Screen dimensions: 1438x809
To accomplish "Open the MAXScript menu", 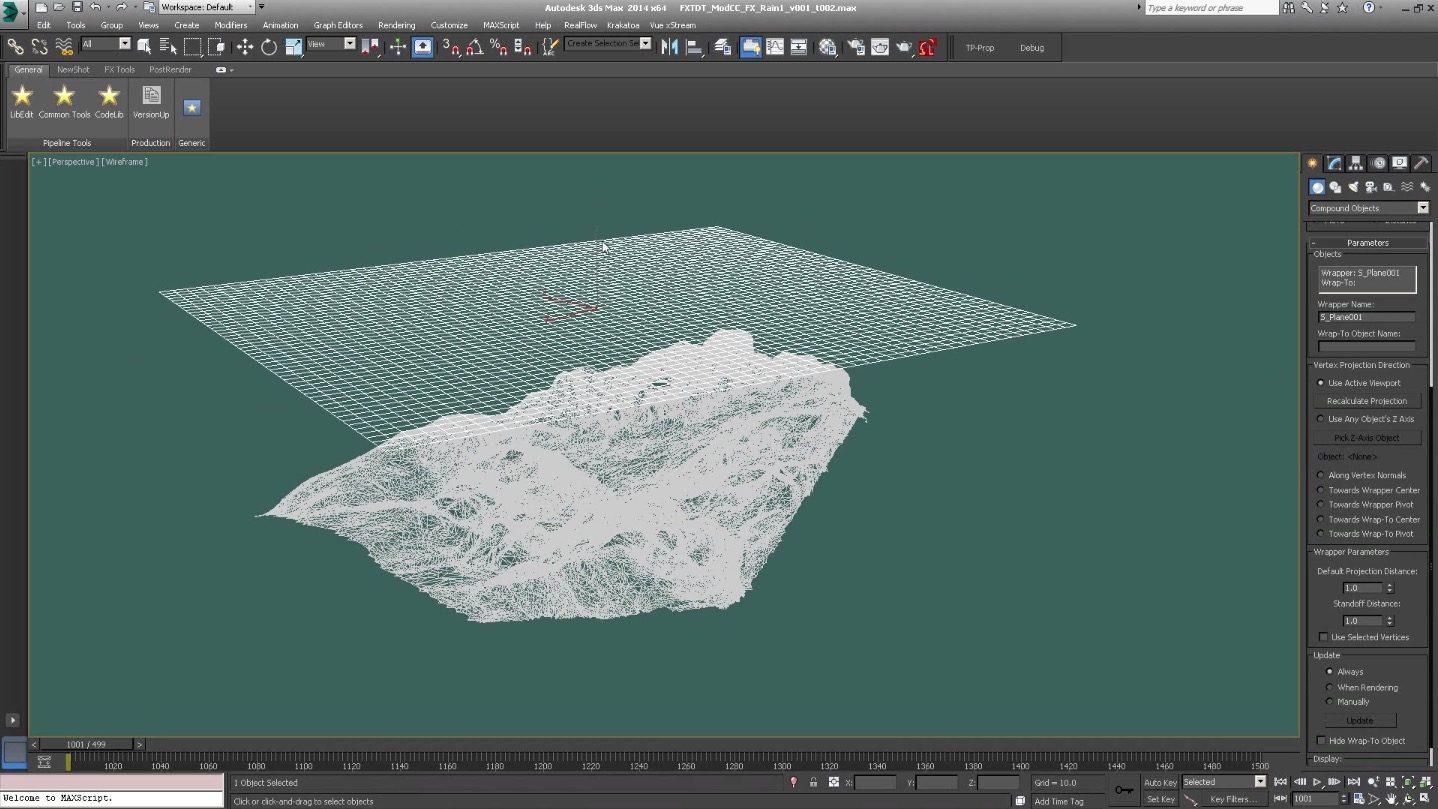I will point(501,25).
